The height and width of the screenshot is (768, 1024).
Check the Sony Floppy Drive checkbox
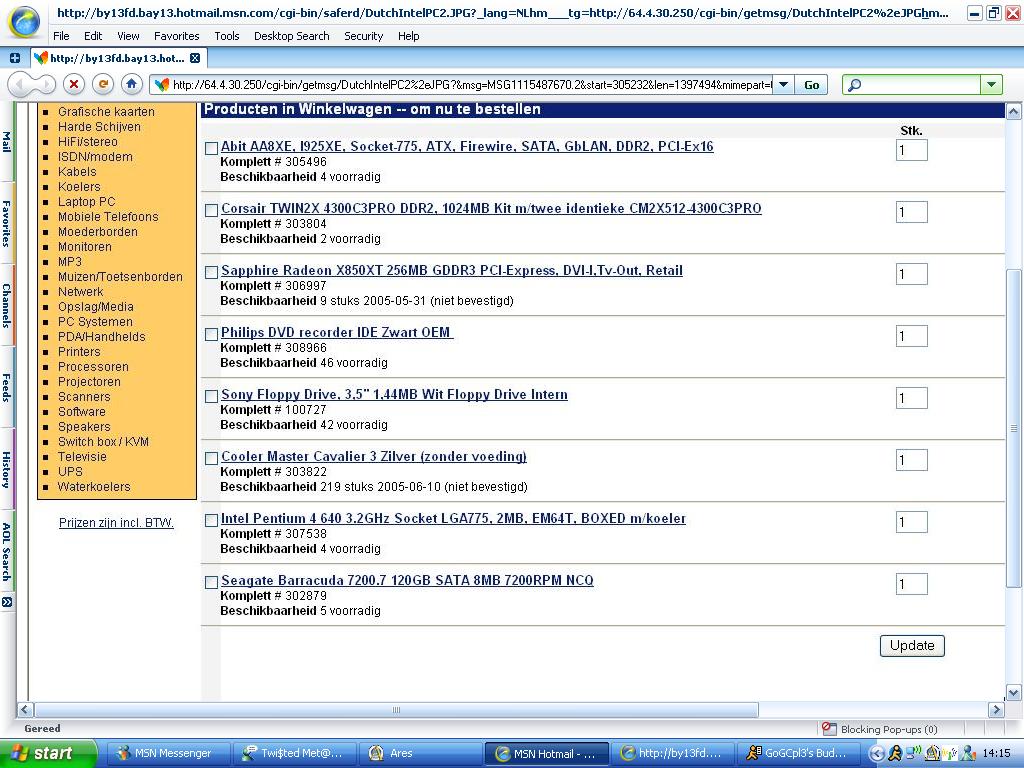211,396
